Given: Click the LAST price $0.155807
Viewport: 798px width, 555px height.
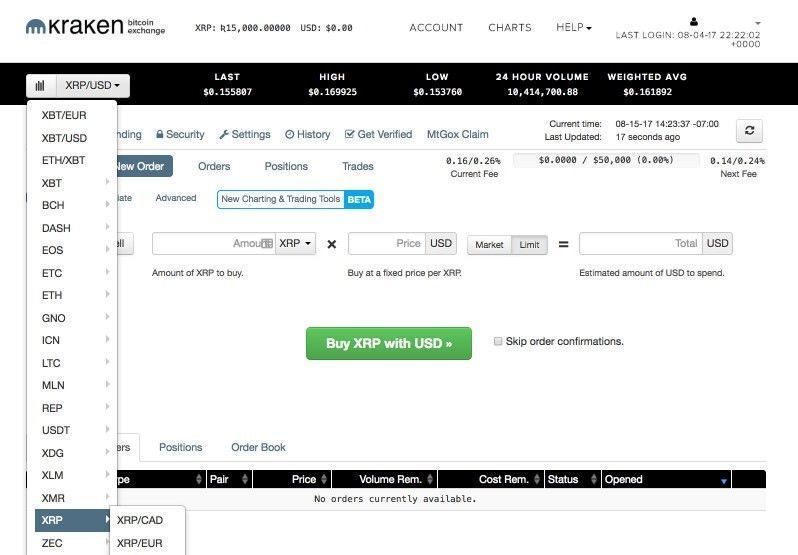Looking at the screenshot, I should (227, 92).
